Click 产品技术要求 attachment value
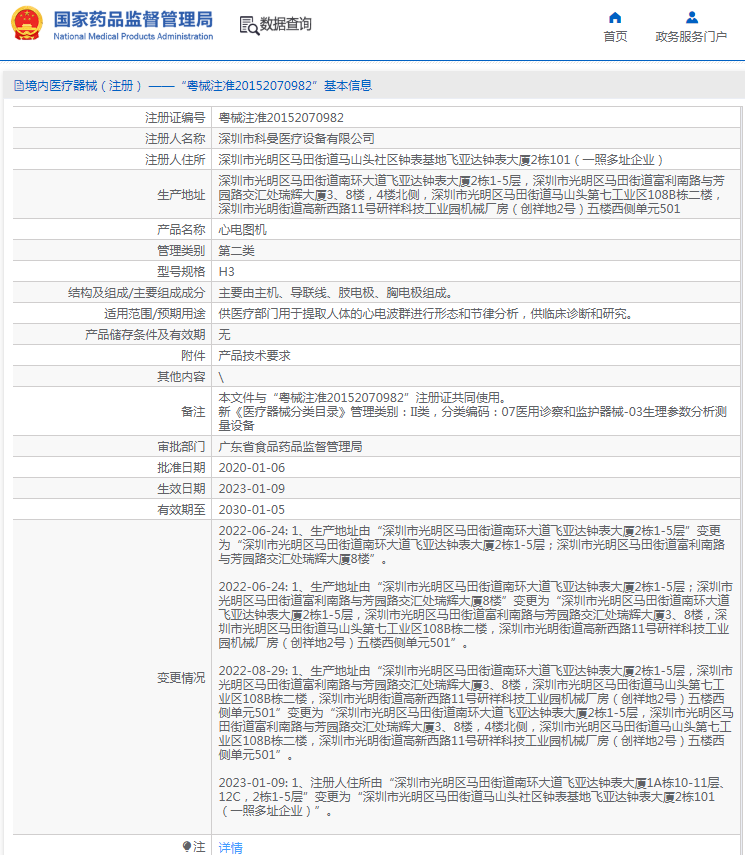Image resolution: width=745 pixels, height=855 pixels. (x=254, y=356)
